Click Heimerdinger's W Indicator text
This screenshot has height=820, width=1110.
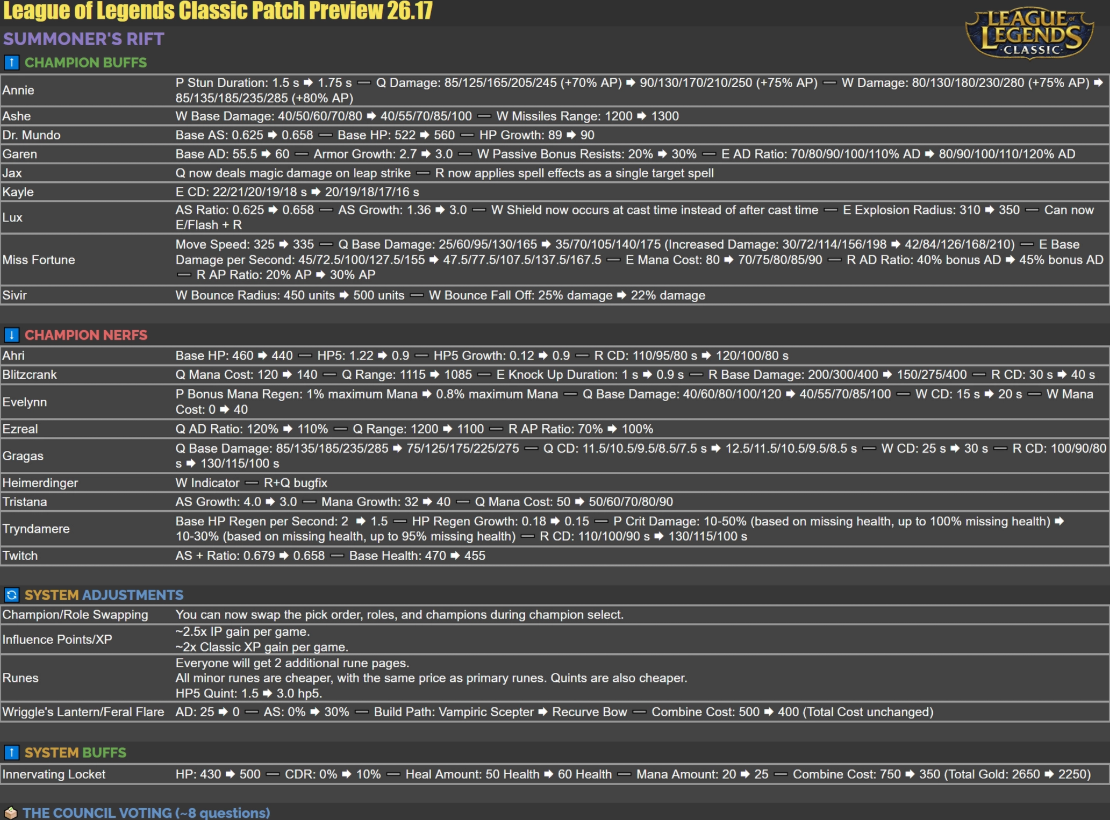207,483
